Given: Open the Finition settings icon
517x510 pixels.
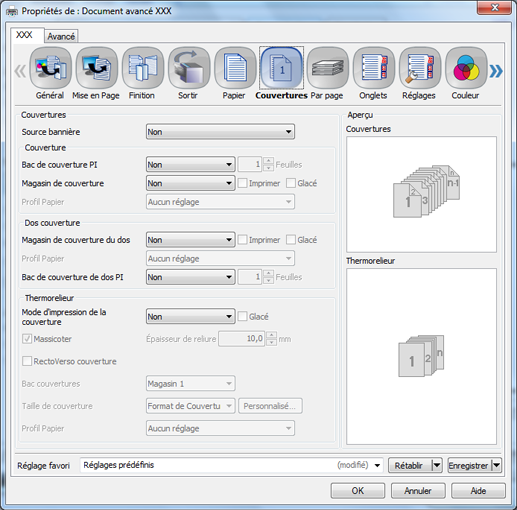Looking at the screenshot, I should click(143, 68).
